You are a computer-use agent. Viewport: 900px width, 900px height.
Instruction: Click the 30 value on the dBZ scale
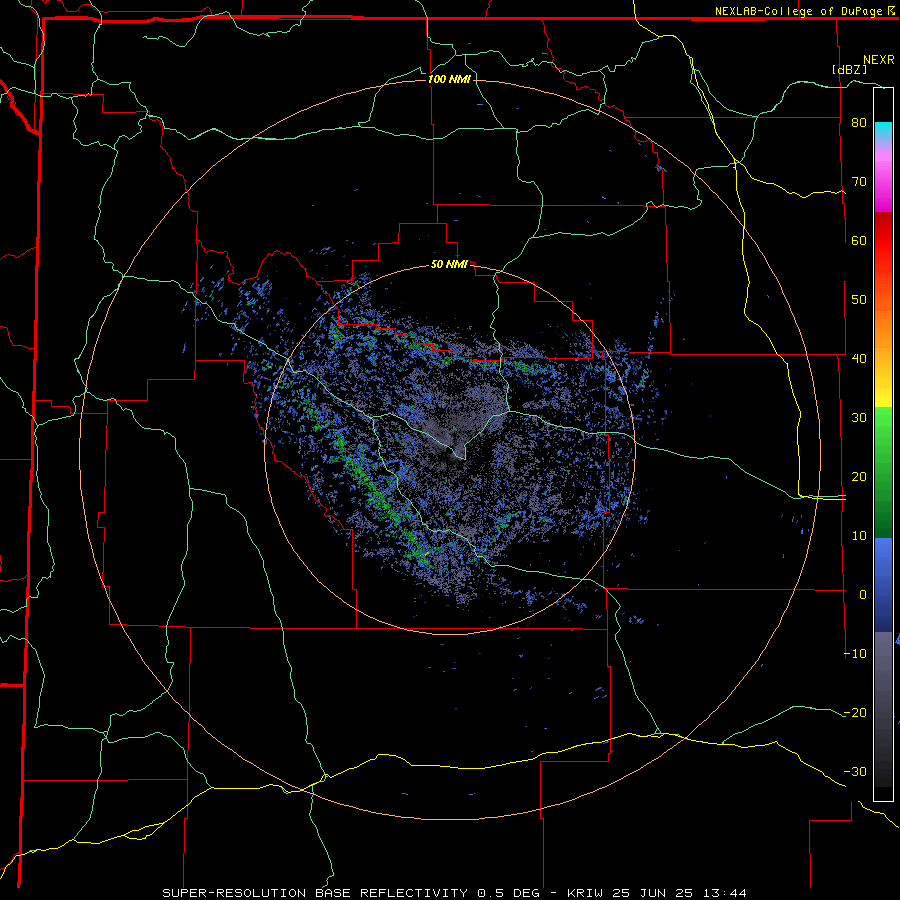pyautogui.click(x=859, y=418)
